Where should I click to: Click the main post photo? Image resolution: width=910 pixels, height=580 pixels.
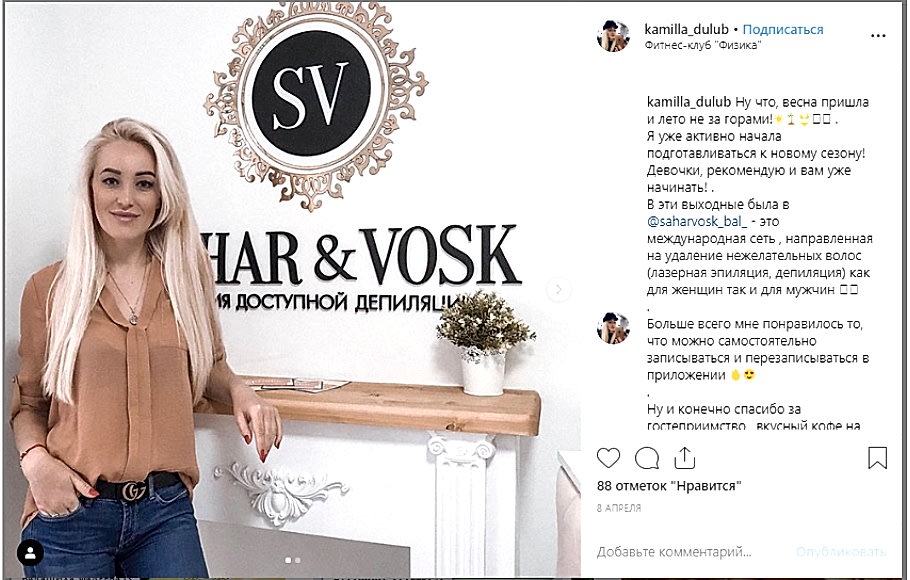[x=293, y=290]
